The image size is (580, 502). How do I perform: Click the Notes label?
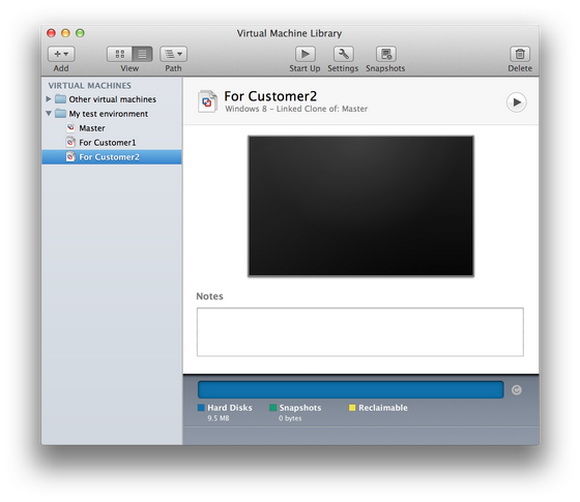coord(210,296)
